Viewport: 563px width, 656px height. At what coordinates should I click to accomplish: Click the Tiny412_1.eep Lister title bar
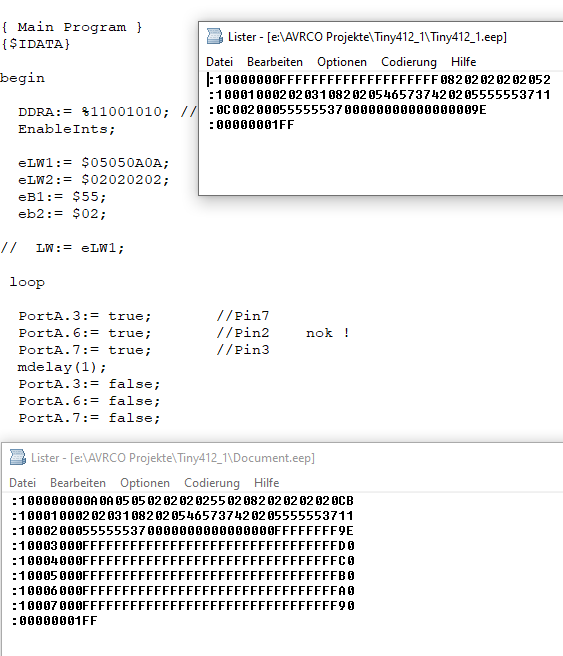click(381, 37)
